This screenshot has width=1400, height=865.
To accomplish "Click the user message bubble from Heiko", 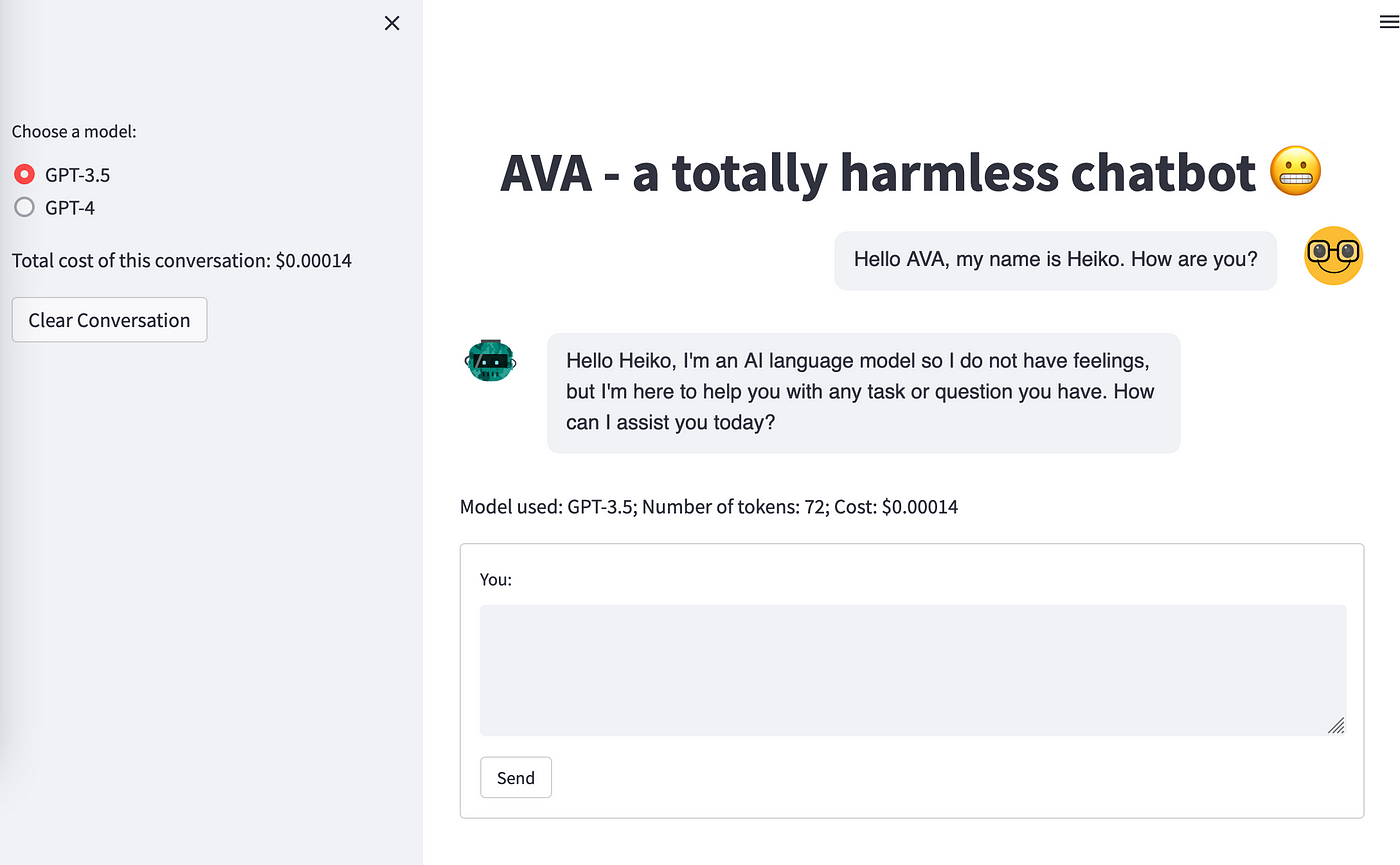I will (x=1056, y=260).
